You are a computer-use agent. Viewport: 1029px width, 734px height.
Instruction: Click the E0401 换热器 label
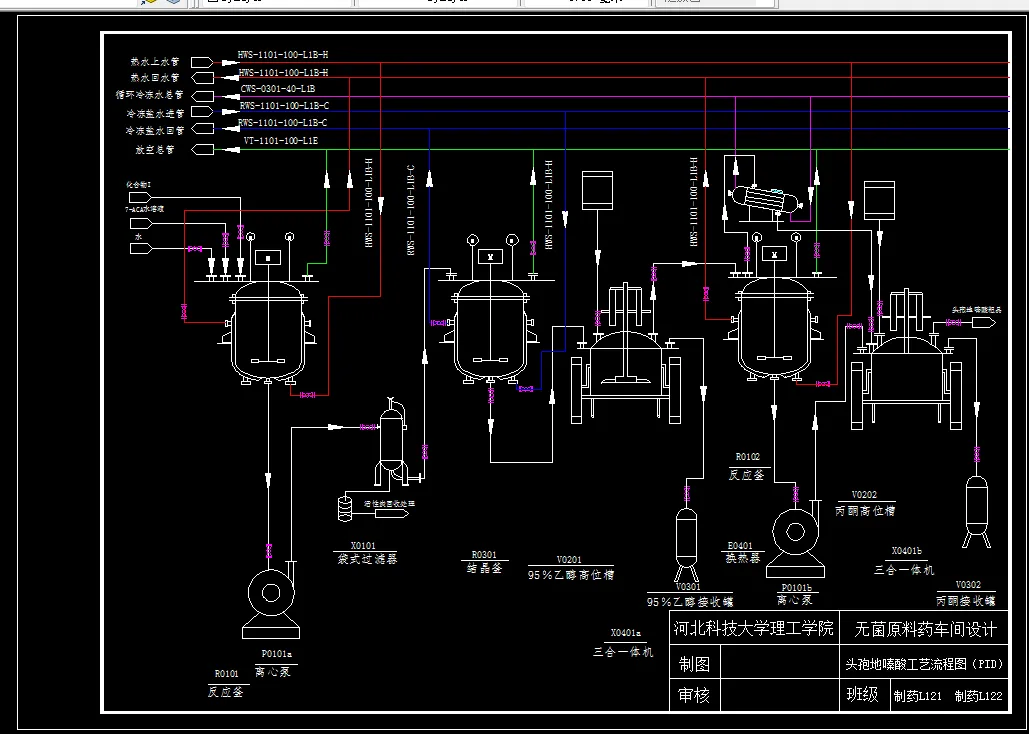click(x=743, y=553)
